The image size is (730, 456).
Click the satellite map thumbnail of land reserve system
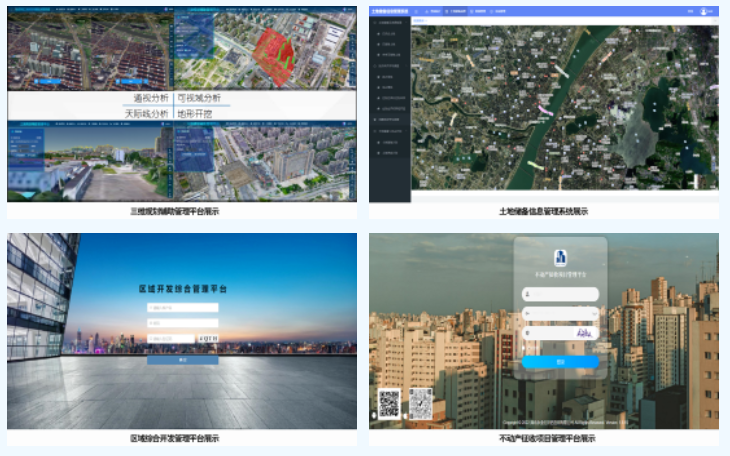(x=564, y=110)
